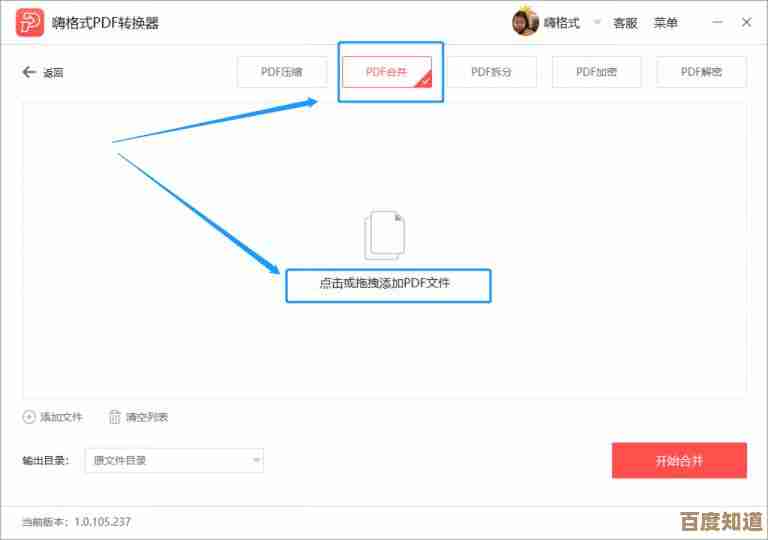Select the PDF合并 tab
Viewport: 768px width, 540px height.
(x=386, y=72)
